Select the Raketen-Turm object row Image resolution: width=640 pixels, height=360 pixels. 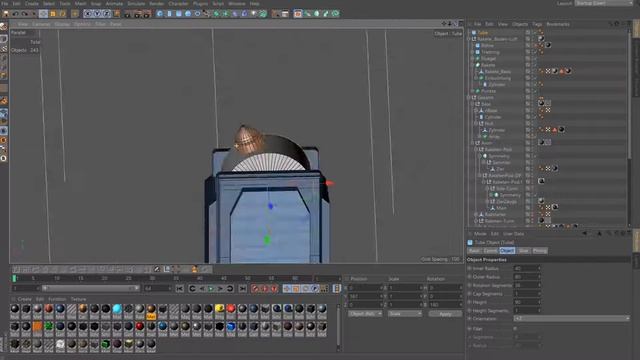(499, 221)
